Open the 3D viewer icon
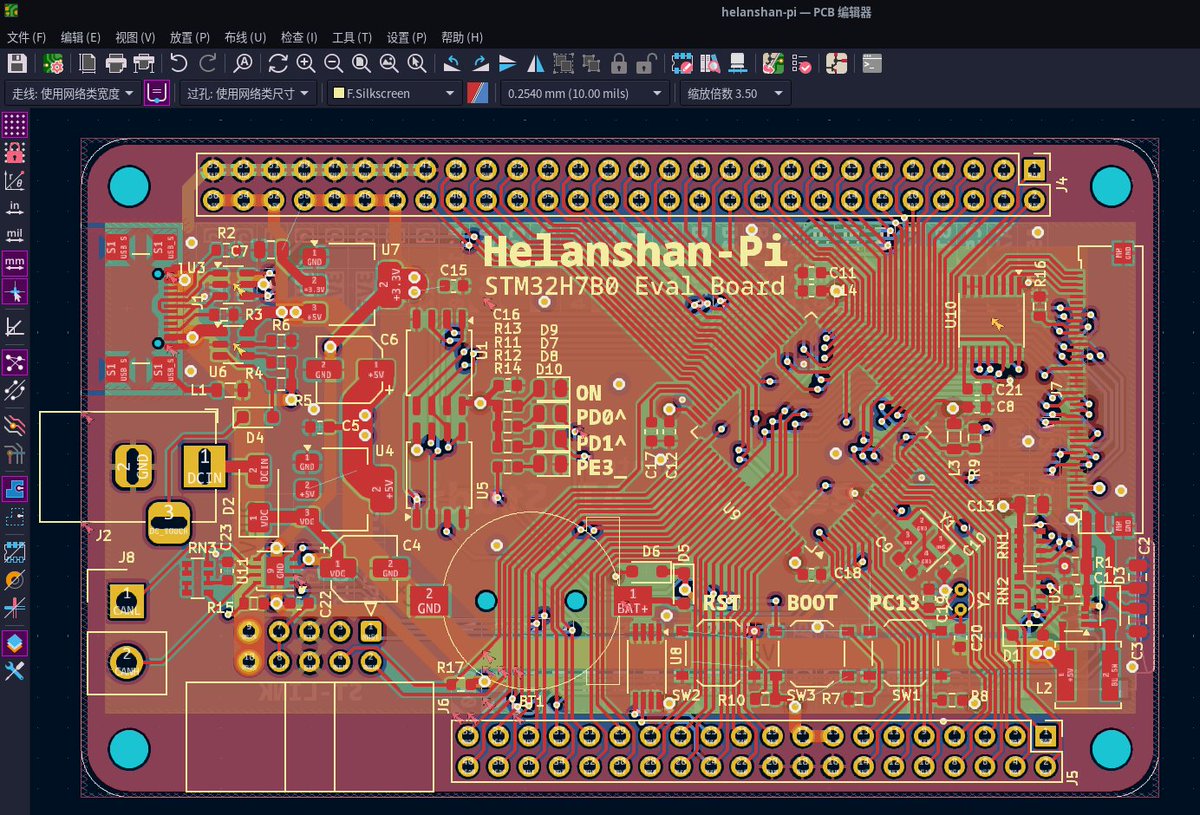Viewport: 1200px width, 815px height. (x=738, y=64)
